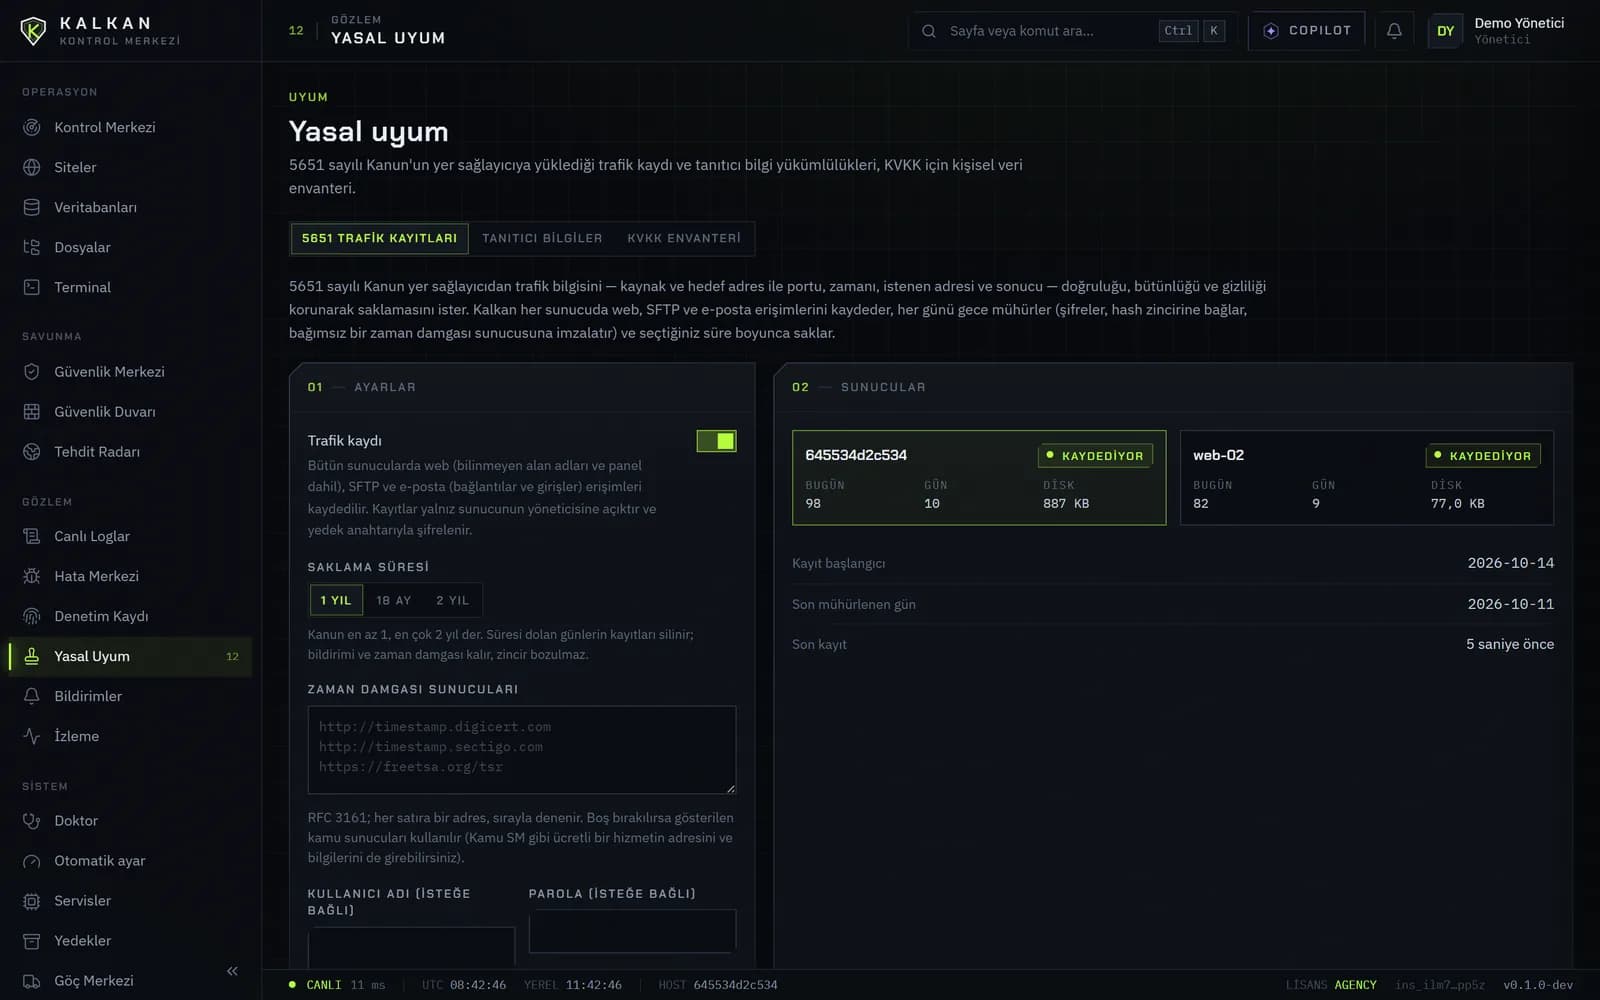Select 1 YIL retention period
Viewport: 1600px width, 1000px height.
(x=336, y=600)
